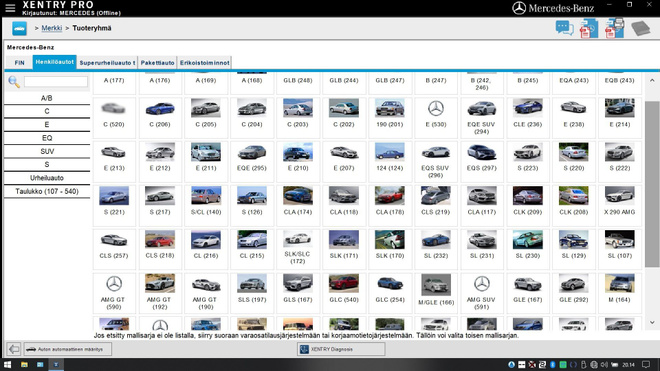This screenshot has height=371, width=660.
Task: Click the scrollbar down arrow
Action: [x=652, y=323]
